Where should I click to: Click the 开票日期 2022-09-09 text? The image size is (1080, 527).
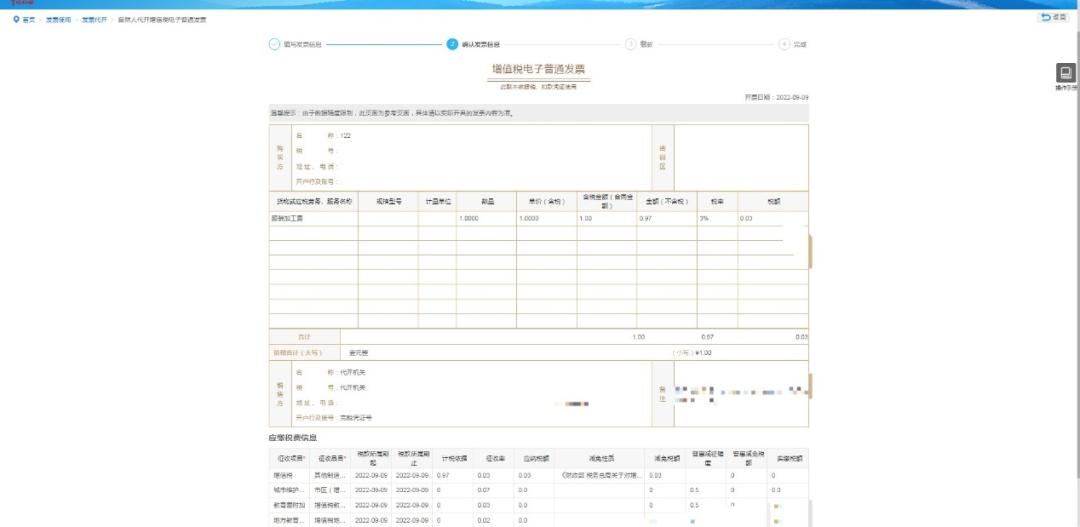(x=777, y=98)
